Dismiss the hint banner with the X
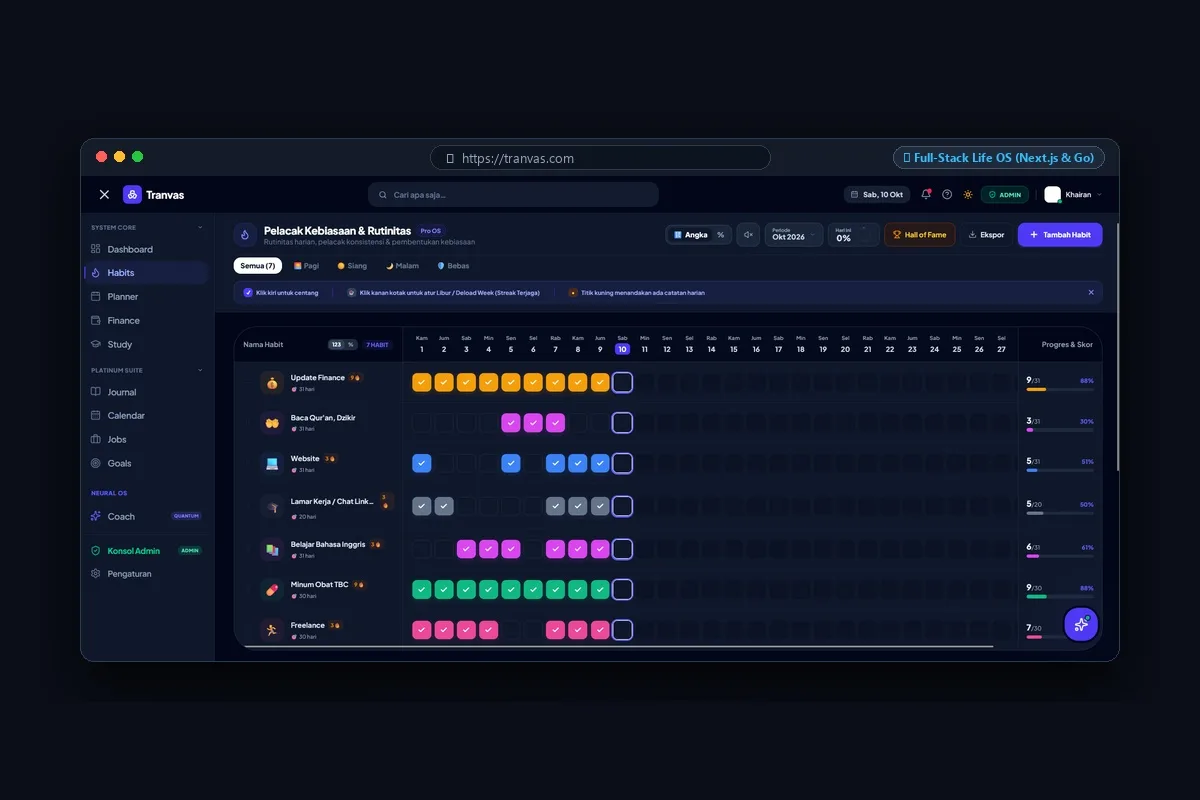Screen dimensions: 1200x800 tap(1091, 292)
